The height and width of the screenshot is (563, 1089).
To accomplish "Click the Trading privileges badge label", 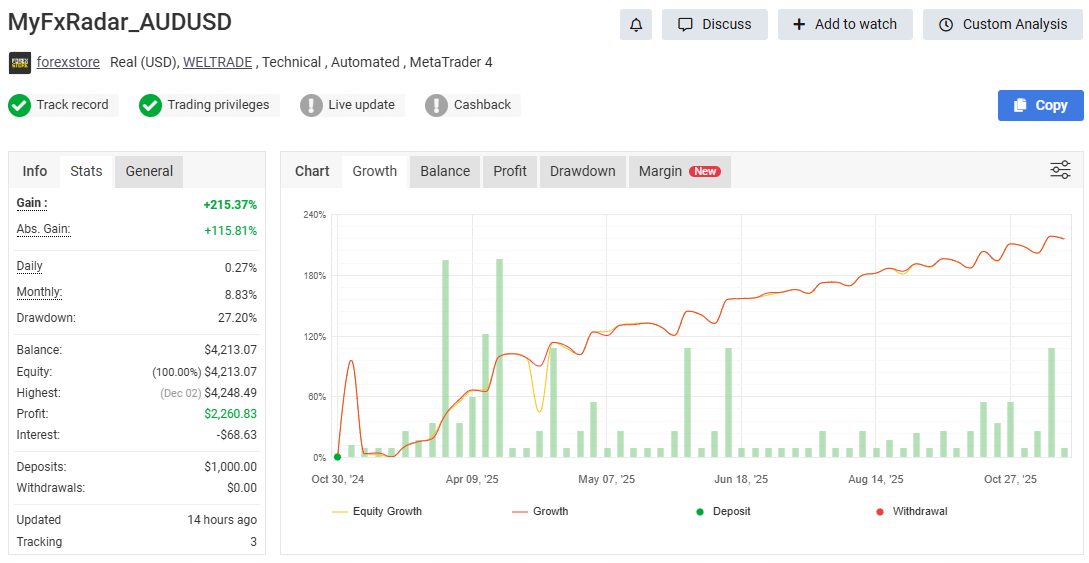I will click(x=218, y=105).
